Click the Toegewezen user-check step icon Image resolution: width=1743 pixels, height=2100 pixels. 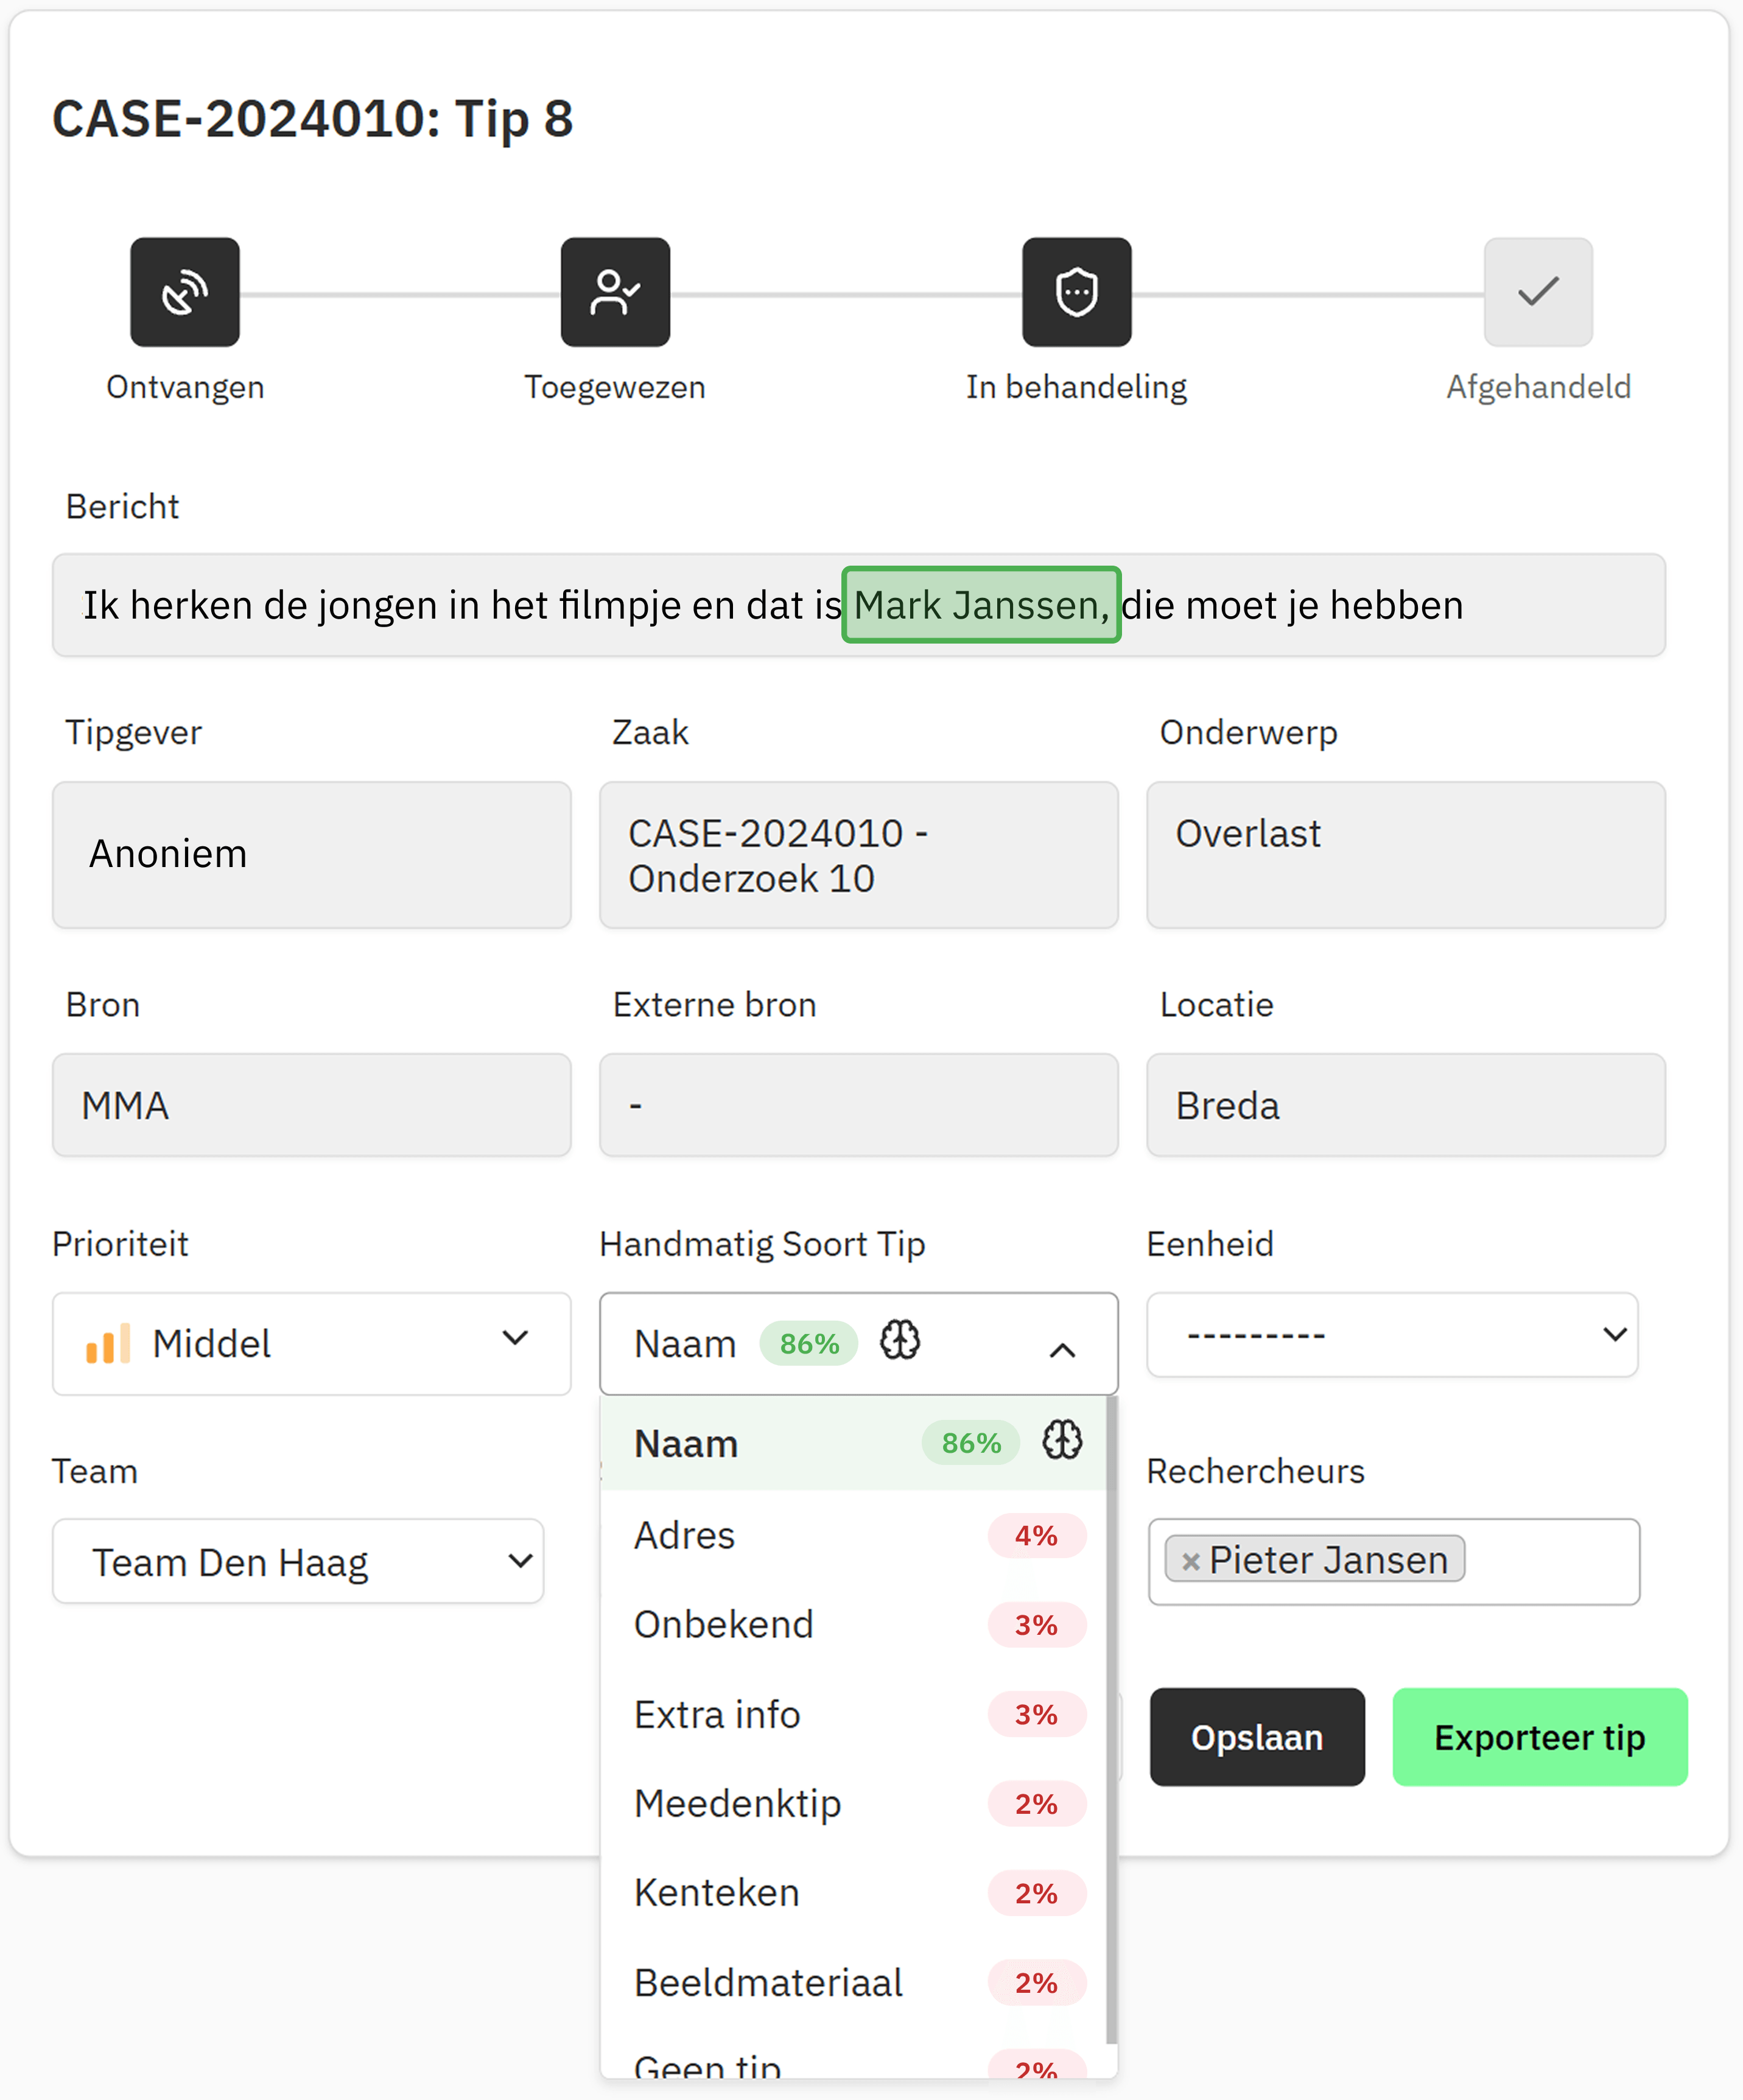[615, 292]
